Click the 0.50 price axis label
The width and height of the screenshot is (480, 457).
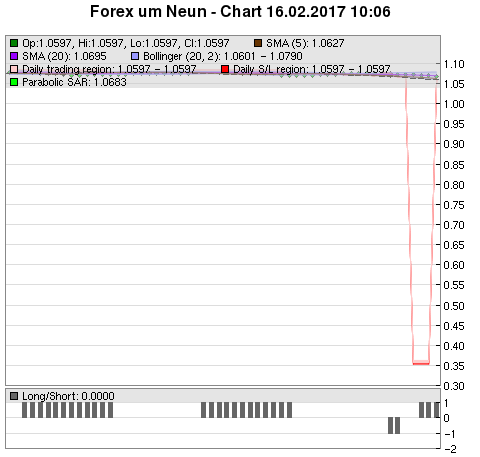click(454, 306)
